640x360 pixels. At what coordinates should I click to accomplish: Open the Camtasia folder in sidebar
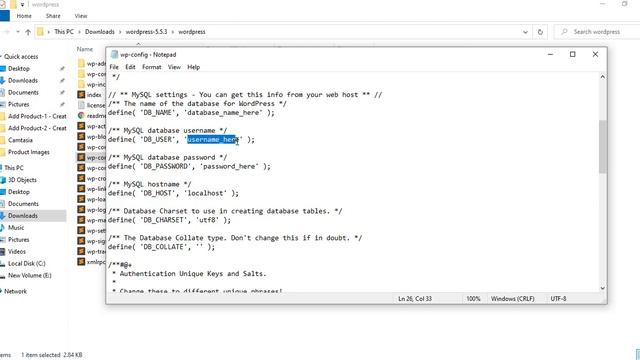tap(20, 140)
